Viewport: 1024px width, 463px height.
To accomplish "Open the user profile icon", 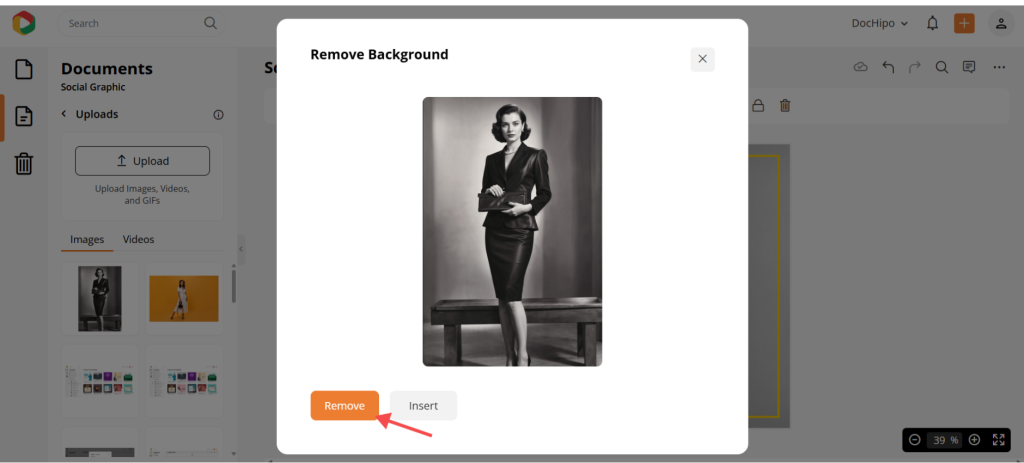I will tap(1000, 23).
